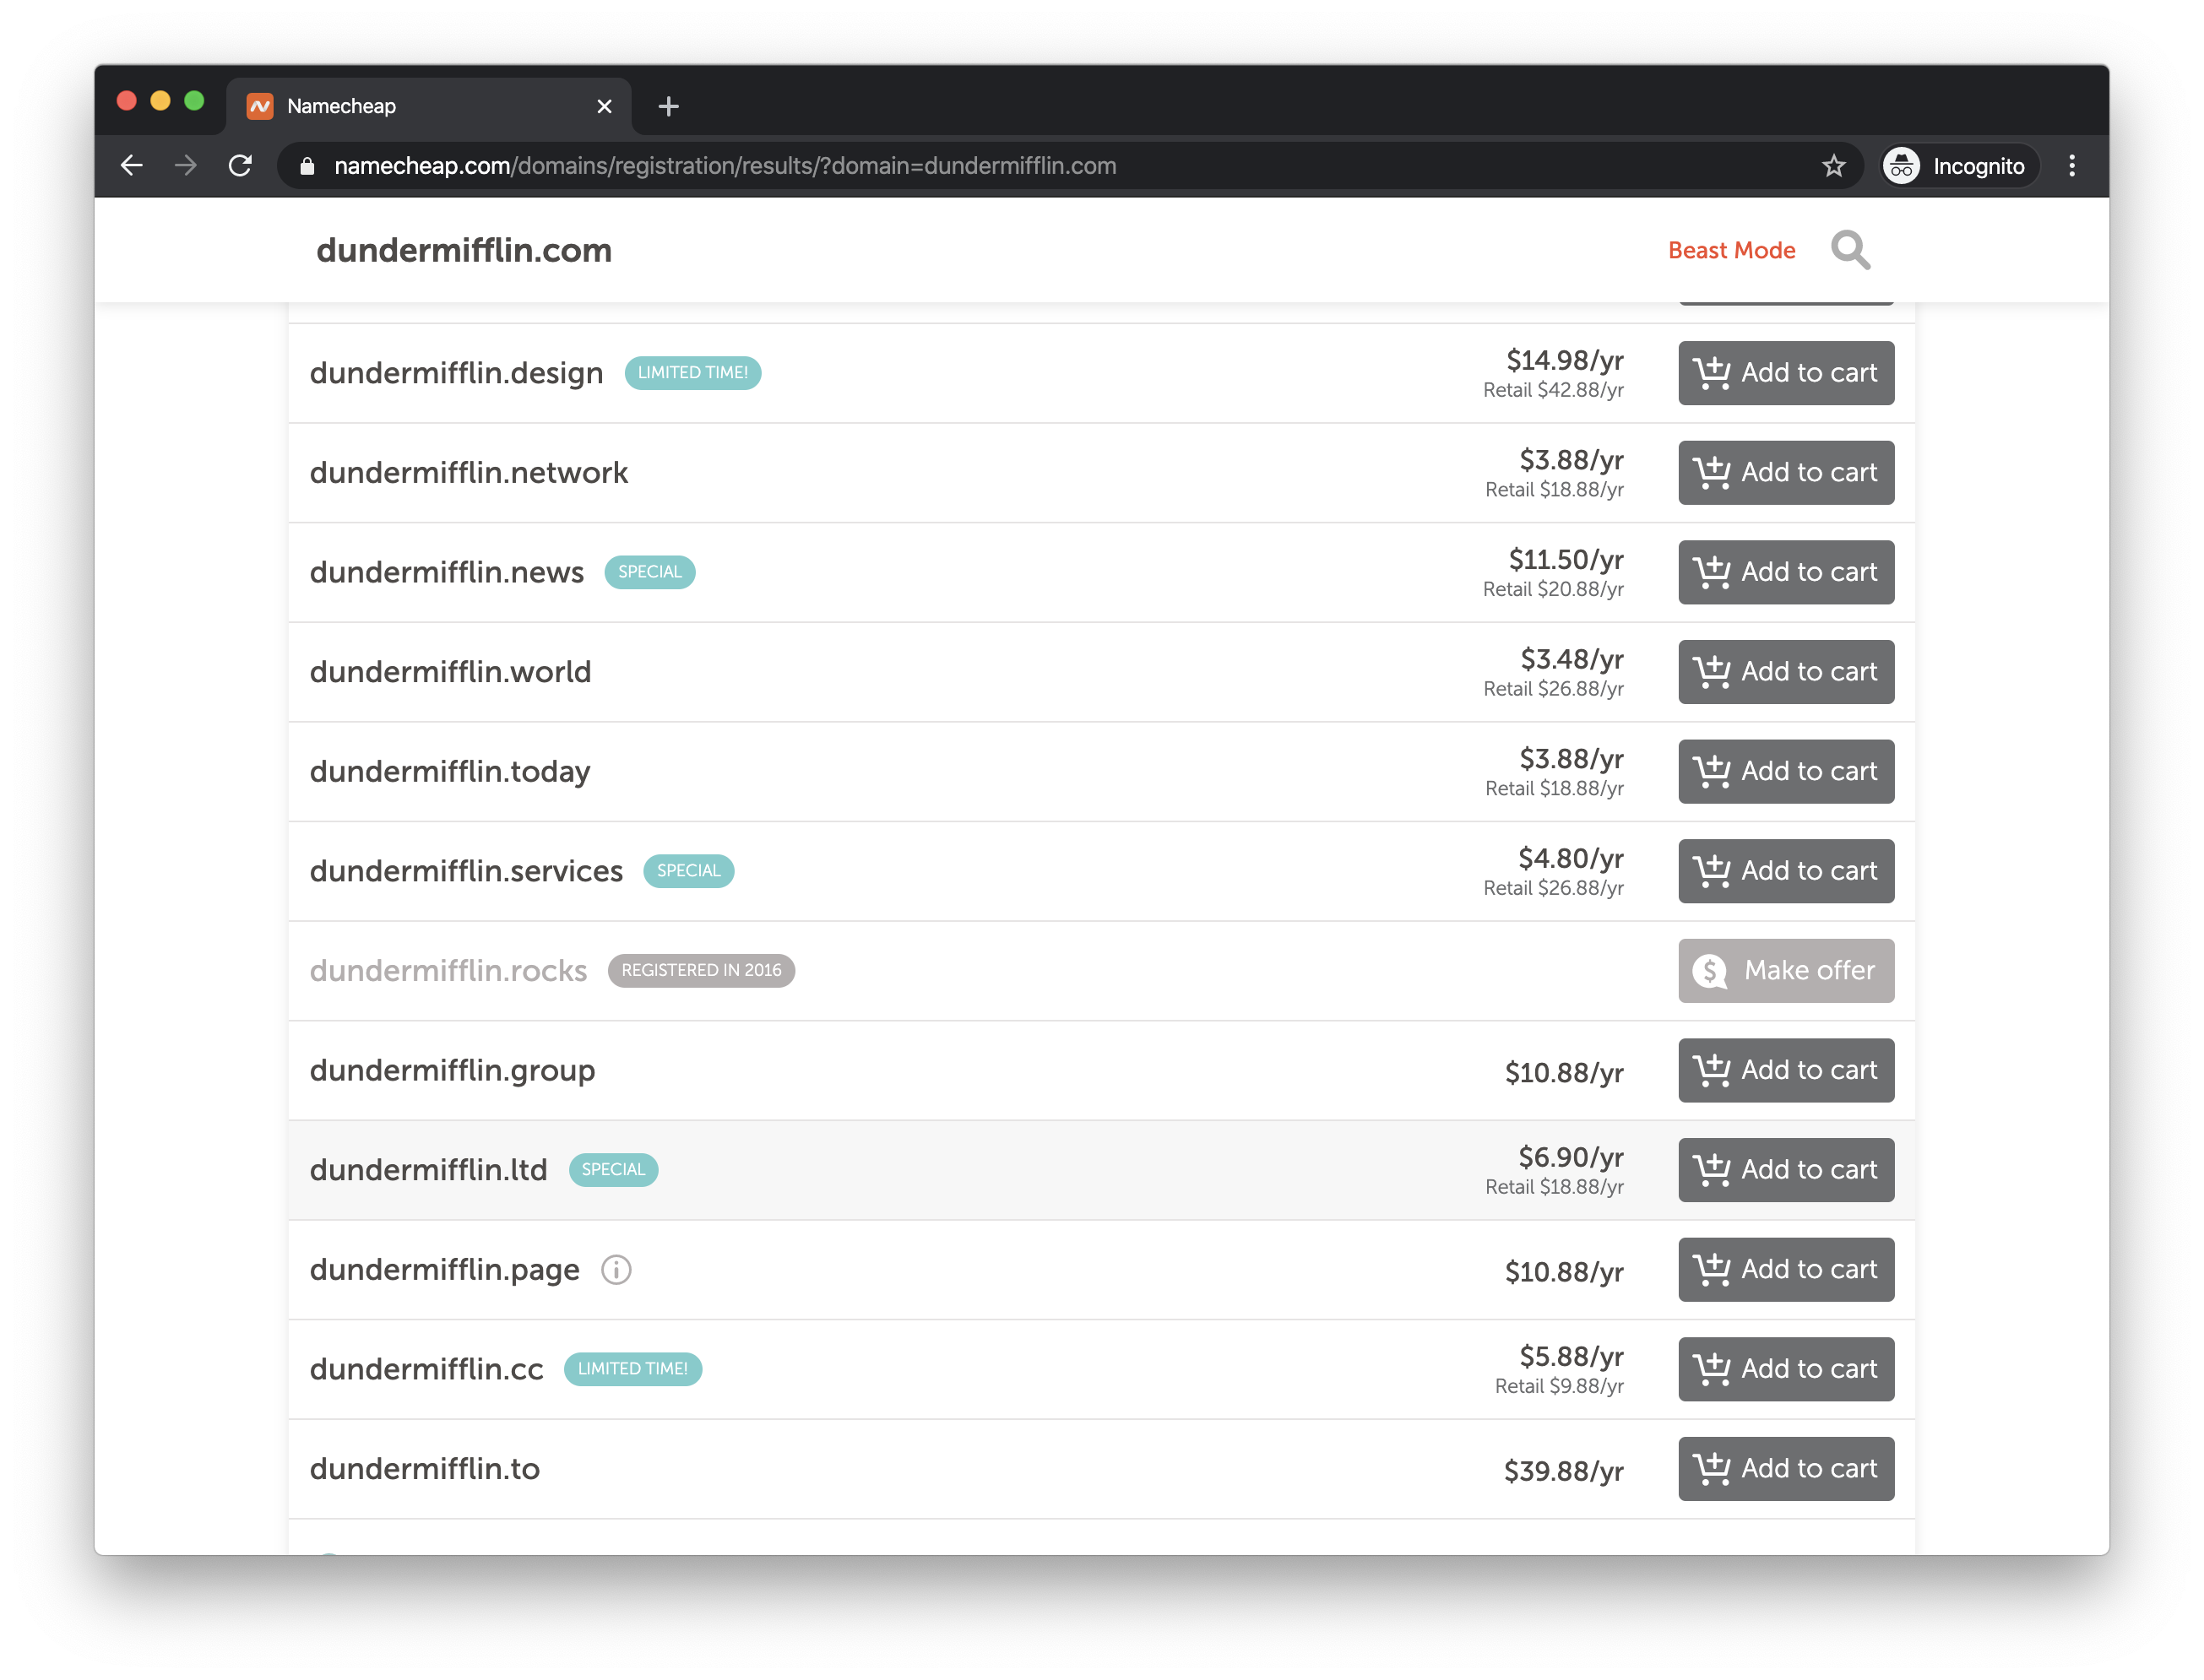Click the SPECIAL badge on dundermifflin.news
Image resolution: width=2204 pixels, height=1680 pixels.
649,572
